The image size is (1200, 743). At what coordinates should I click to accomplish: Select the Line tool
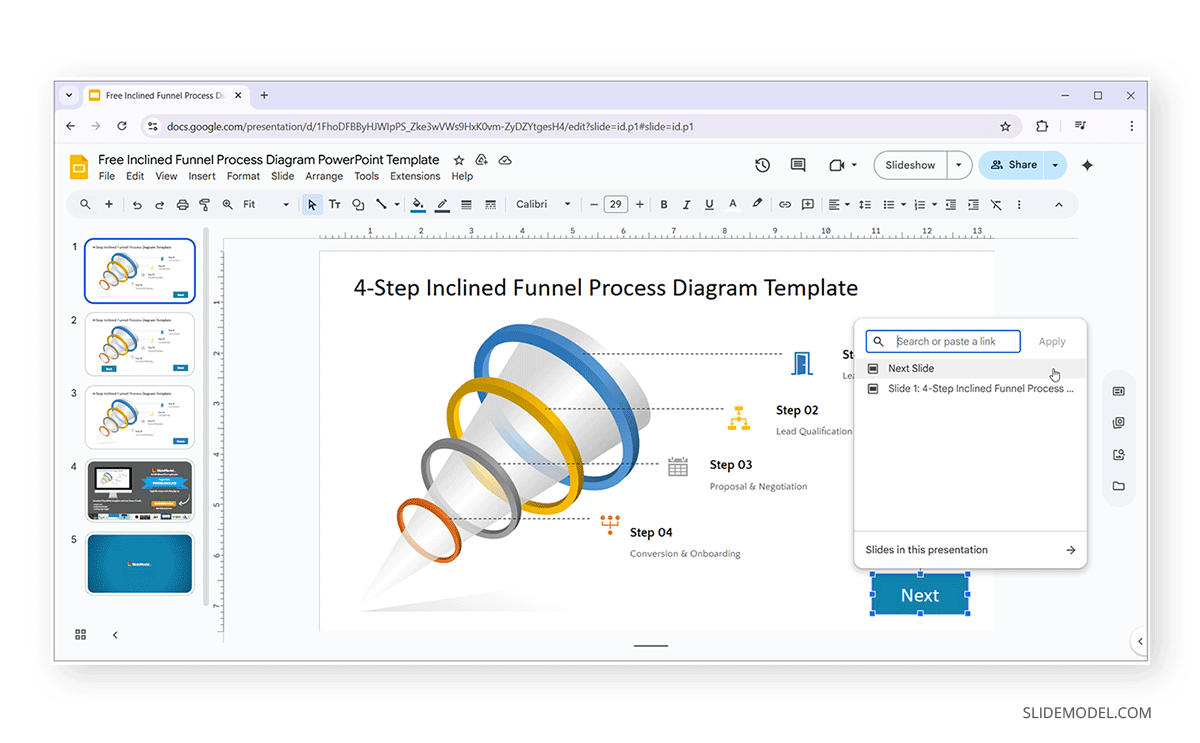coord(381,204)
